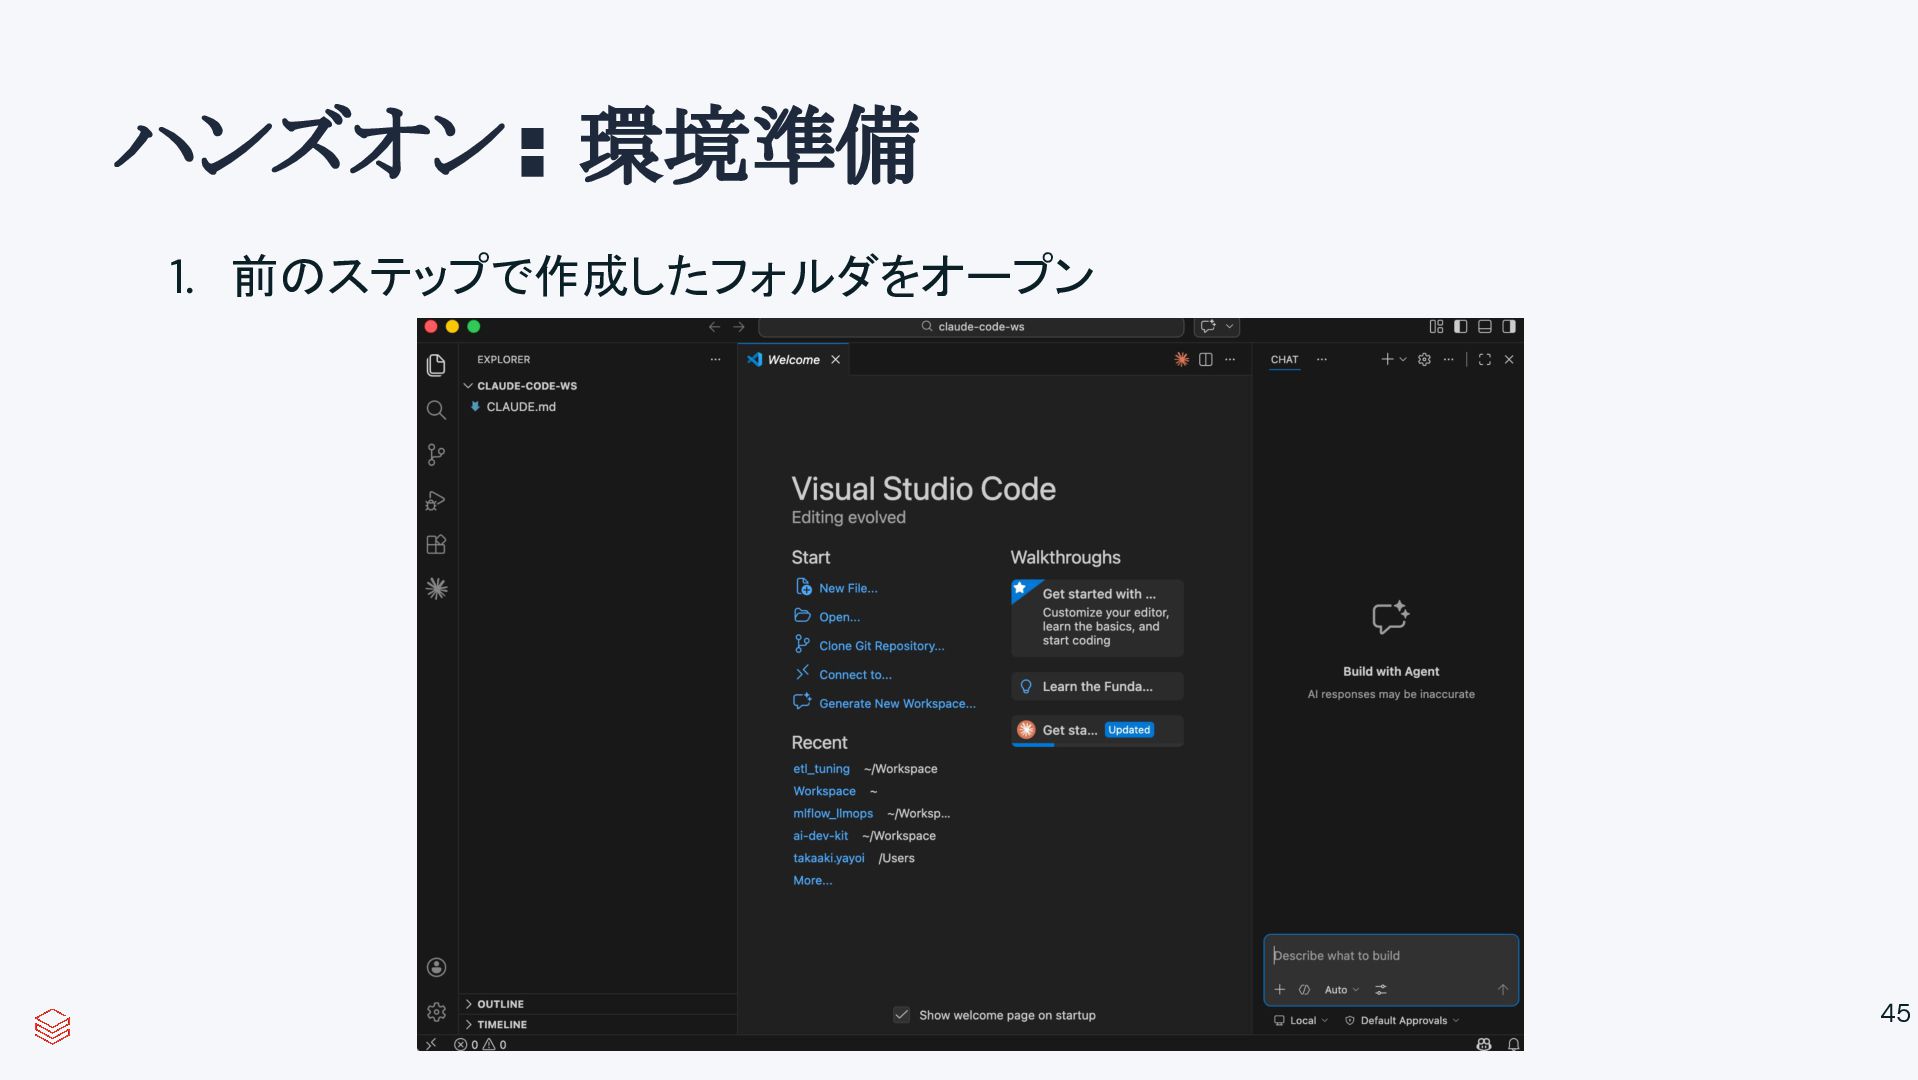1918x1080 pixels.
Task: Open ellipsis next to CHAT tab
Action: (1322, 359)
